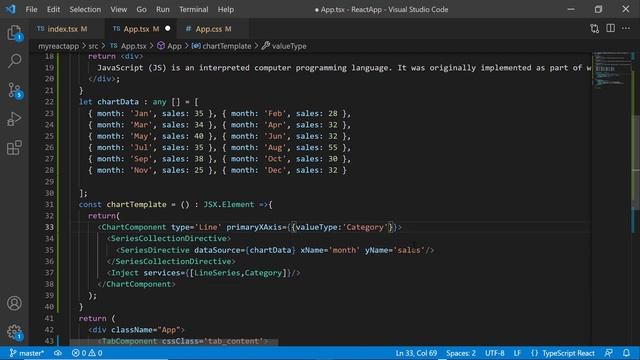This screenshot has width=640, height=360.
Task: Click the ChartComponent opening tag
Action: tap(134, 227)
